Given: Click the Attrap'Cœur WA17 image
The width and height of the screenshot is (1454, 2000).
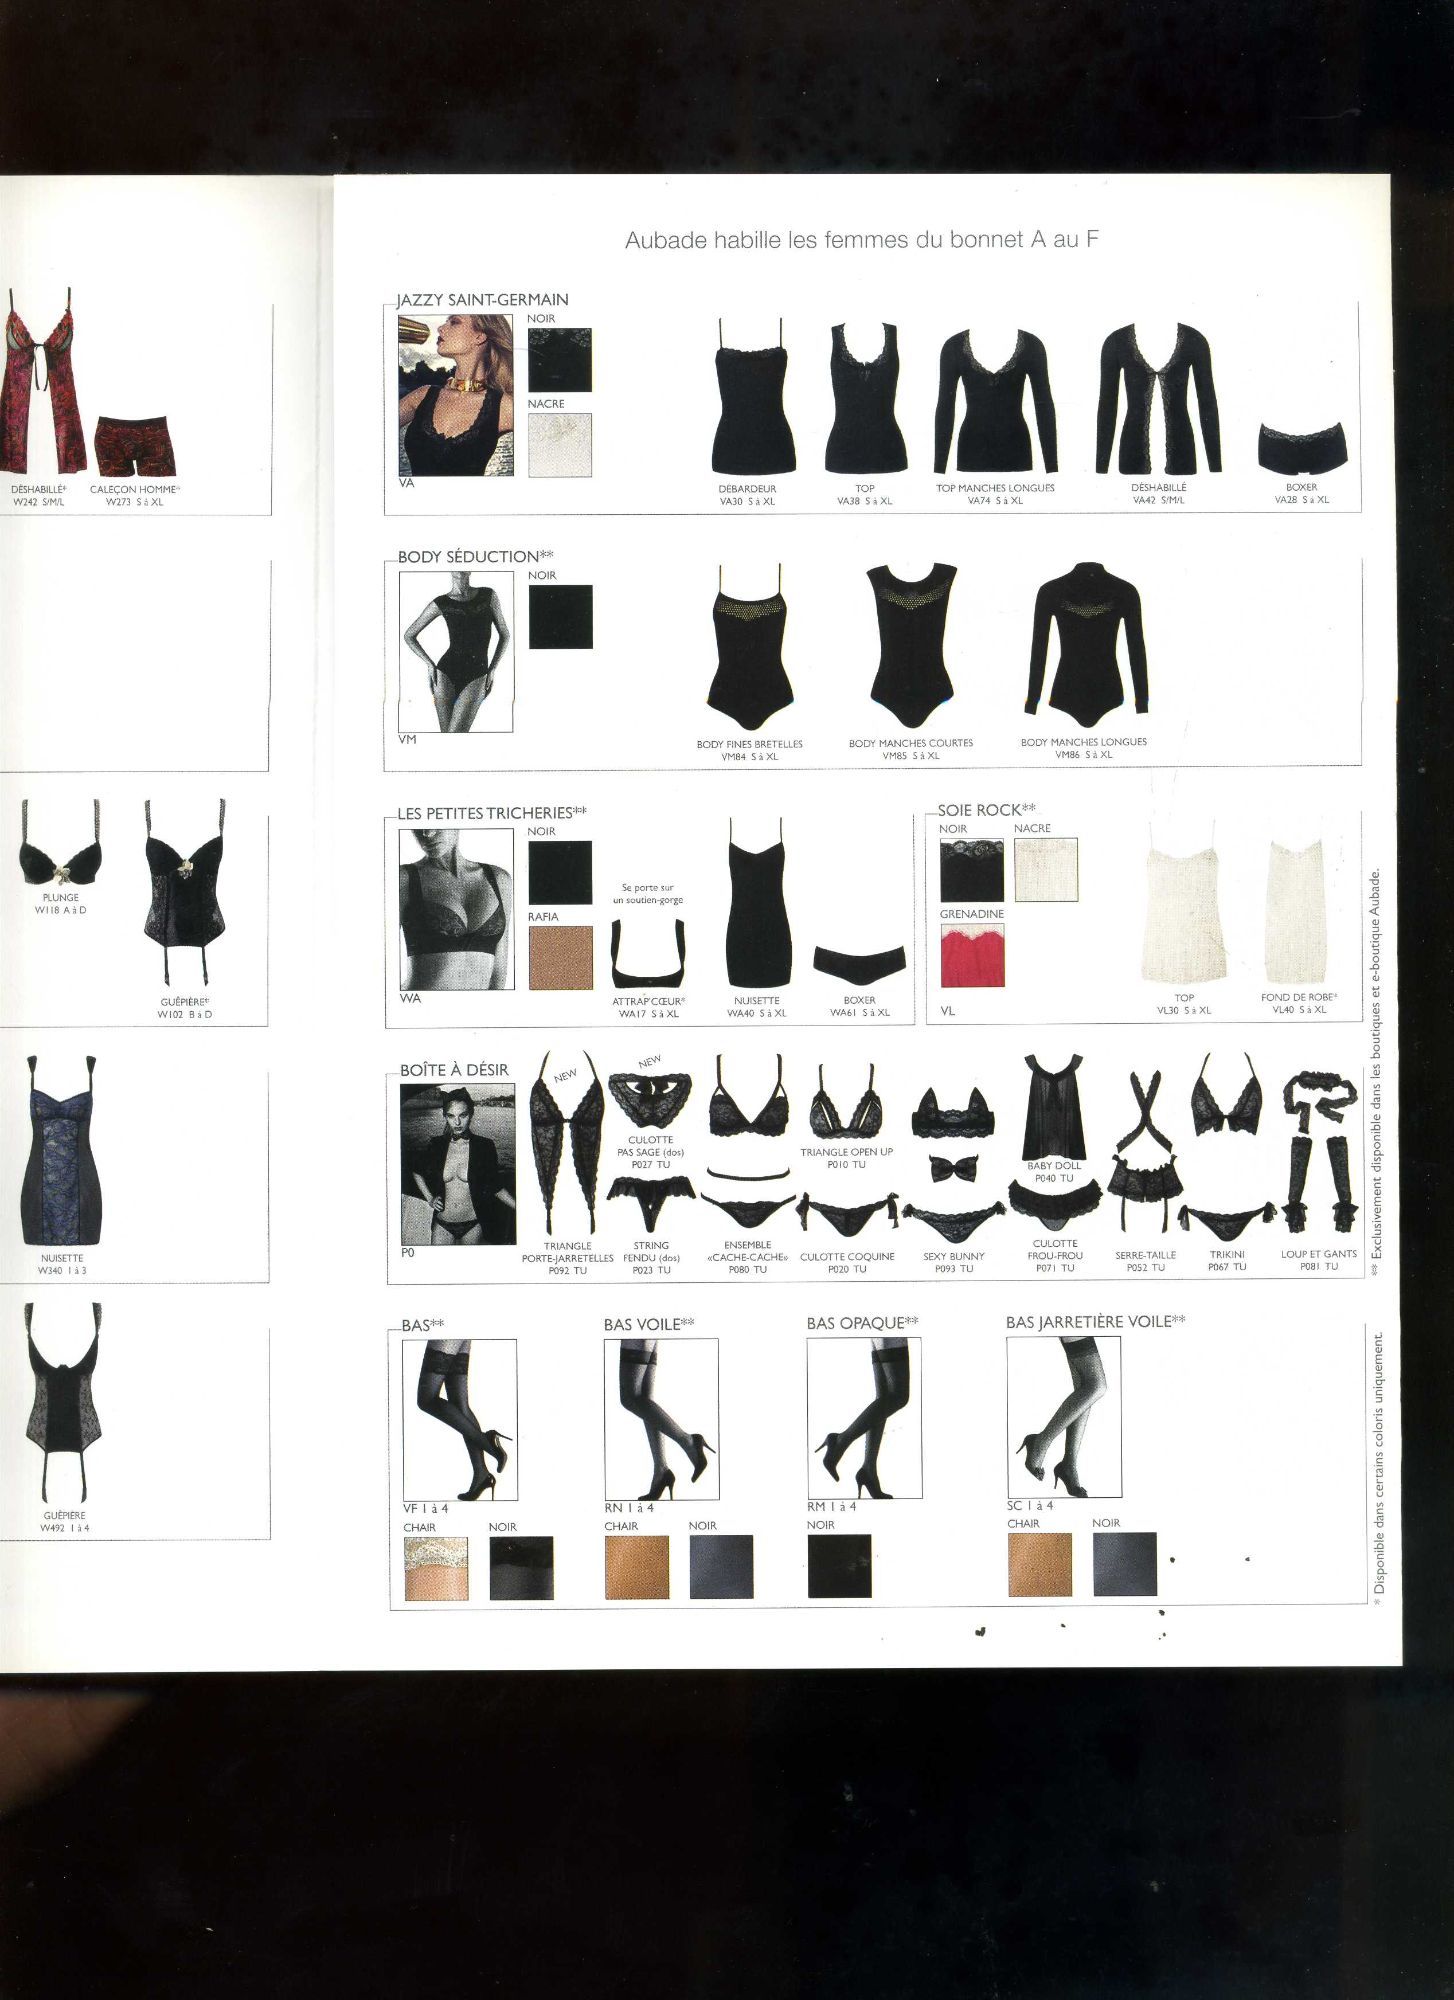Looking at the screenshot, I should 648,954.
